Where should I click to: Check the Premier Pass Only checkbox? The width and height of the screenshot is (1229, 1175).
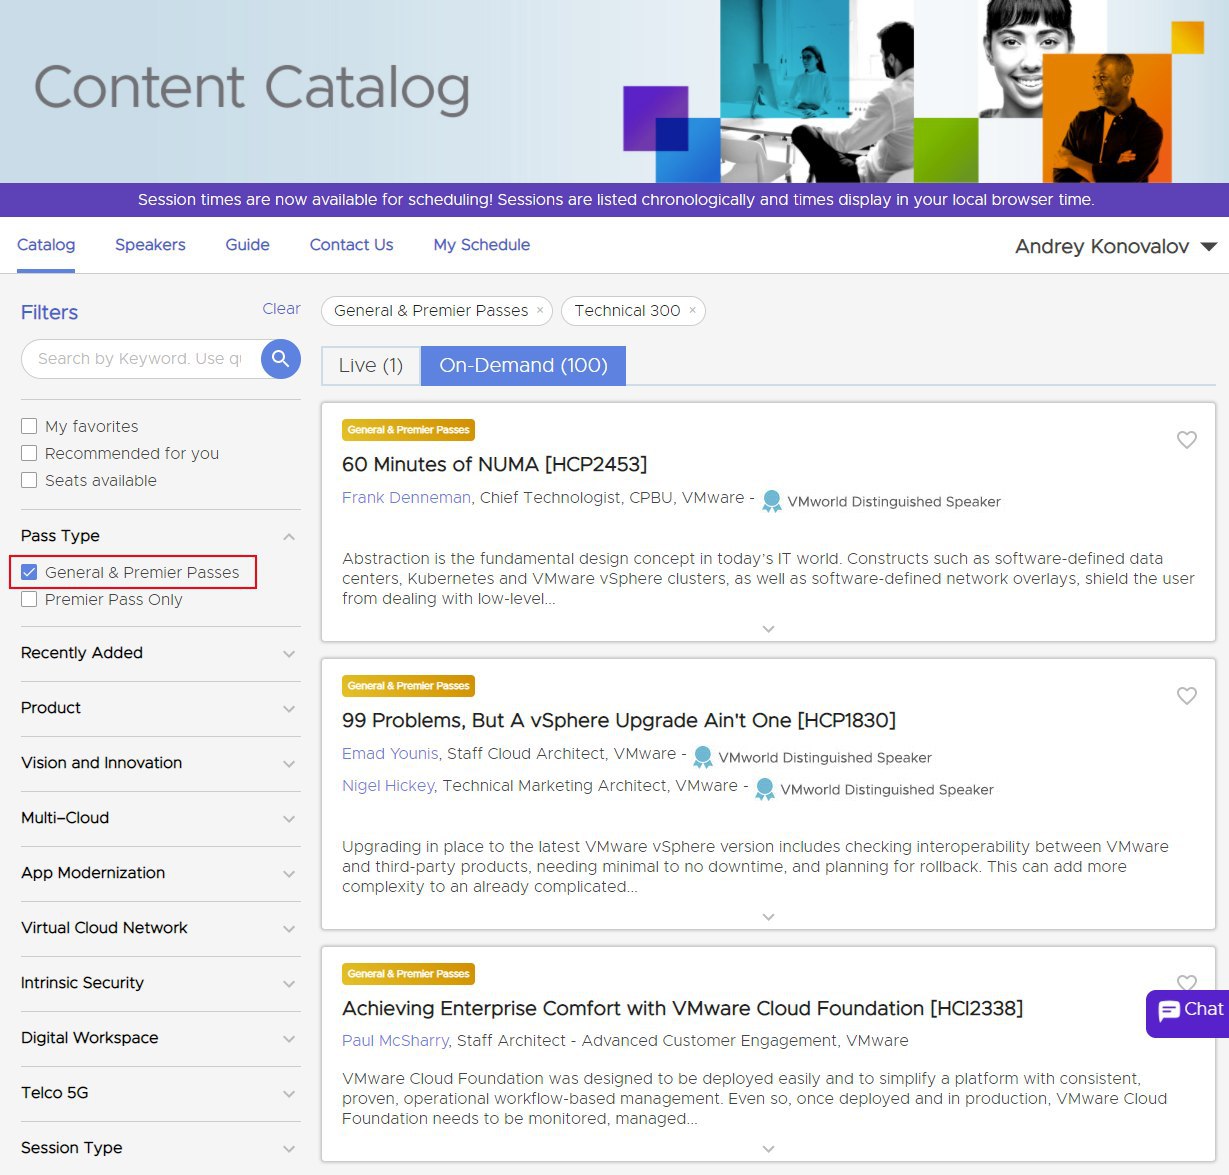[x=29, y=599]
